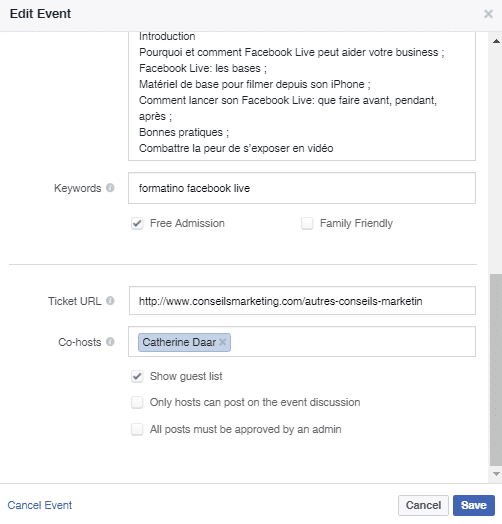Enable the Family Friendly checkbox

(307, 223)
